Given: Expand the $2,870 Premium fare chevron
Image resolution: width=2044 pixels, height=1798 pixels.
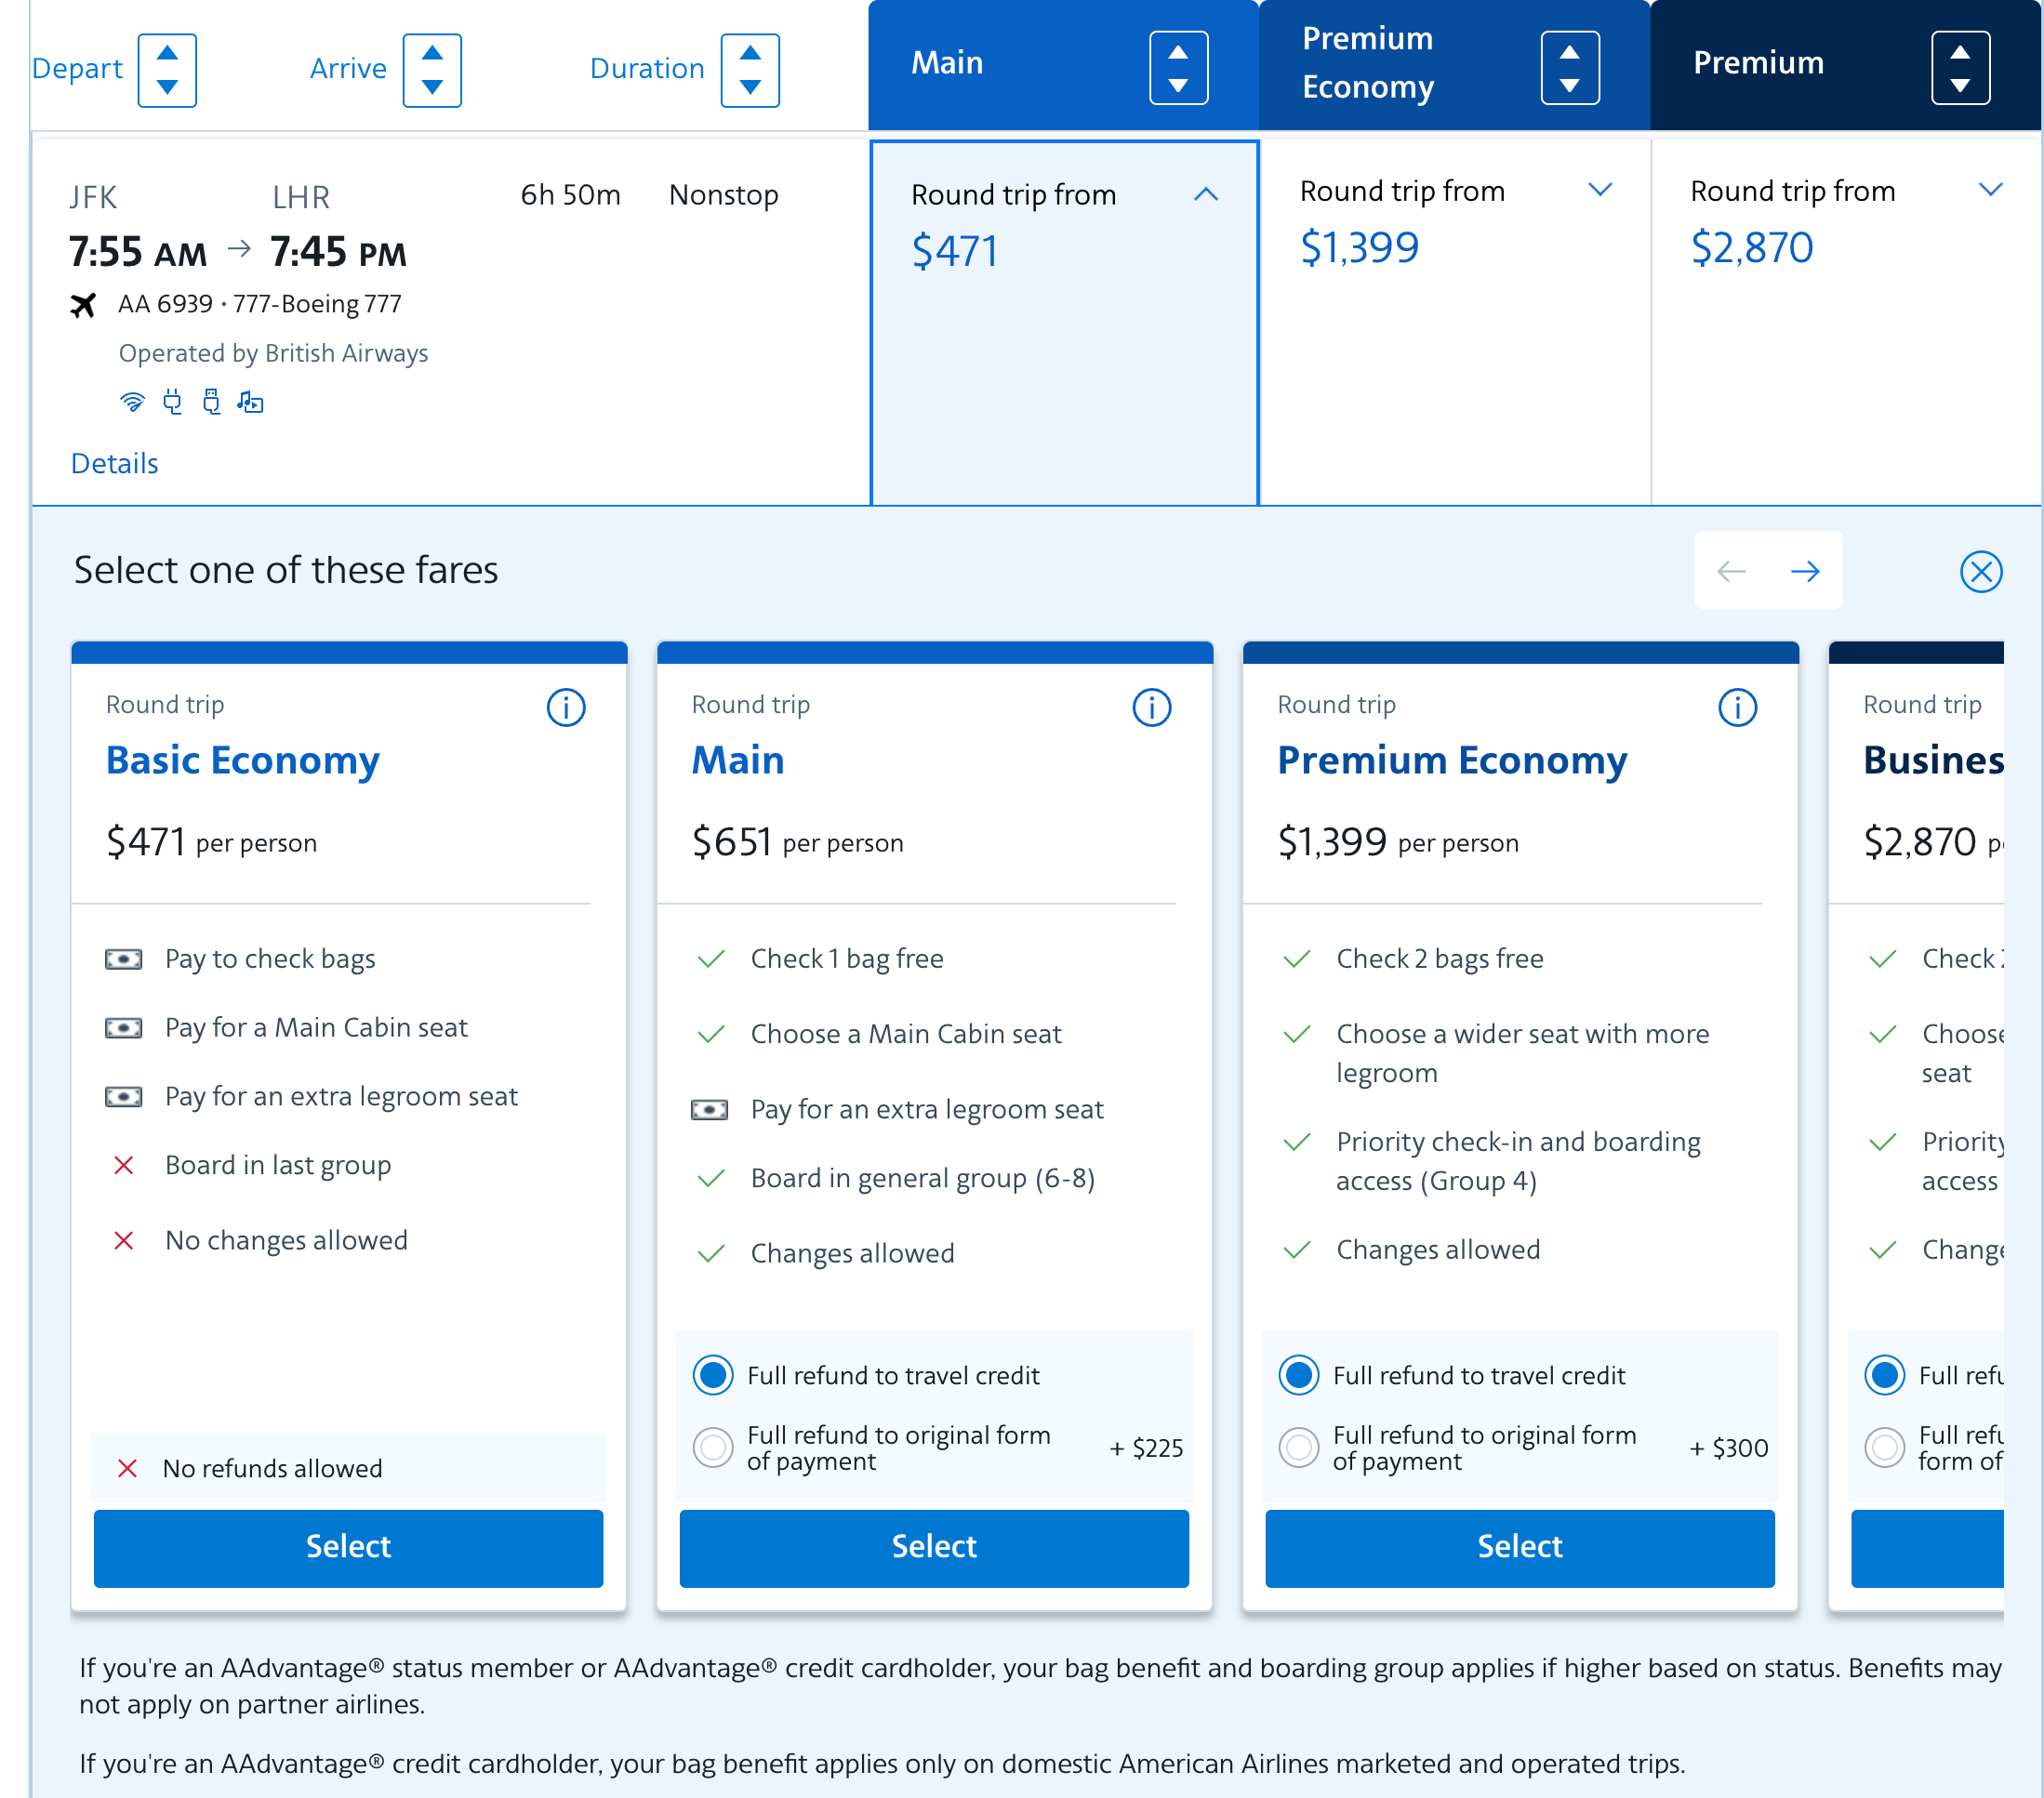Looking at the screenshot, I should pyautogui.click(x=1990, y=190).
